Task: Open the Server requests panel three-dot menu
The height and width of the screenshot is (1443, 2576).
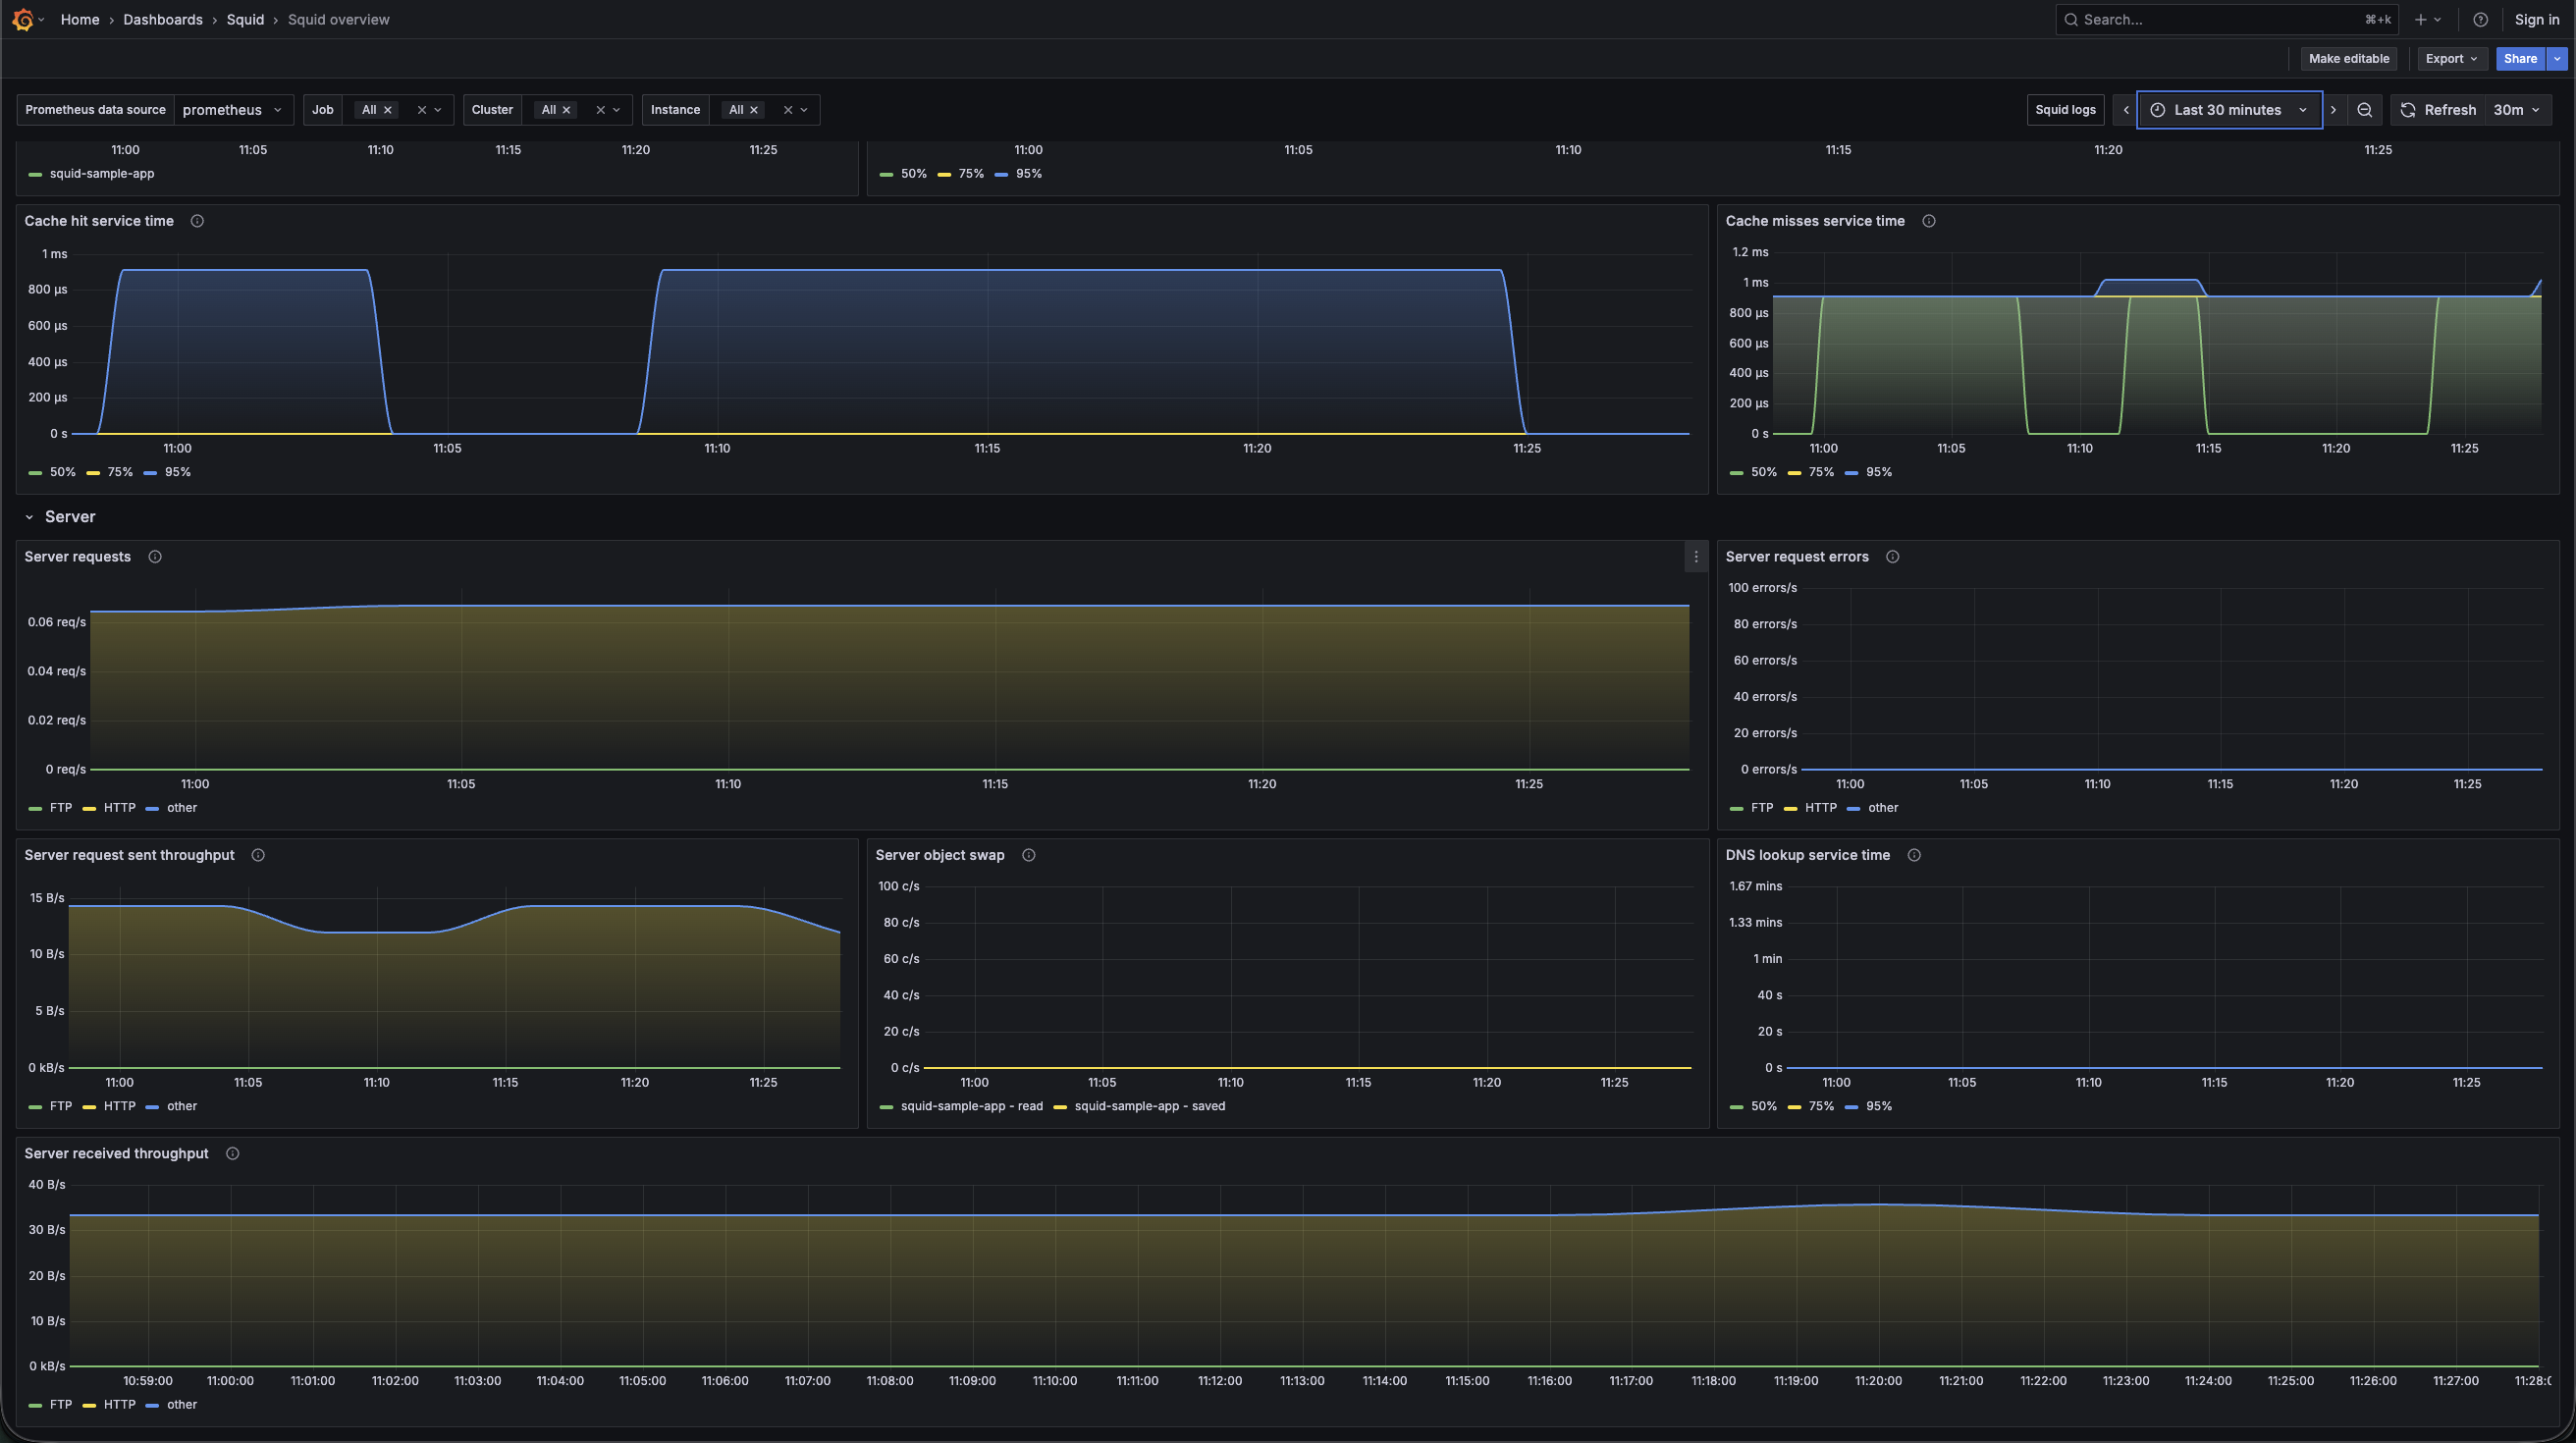Action: (x=1695, y=557)
